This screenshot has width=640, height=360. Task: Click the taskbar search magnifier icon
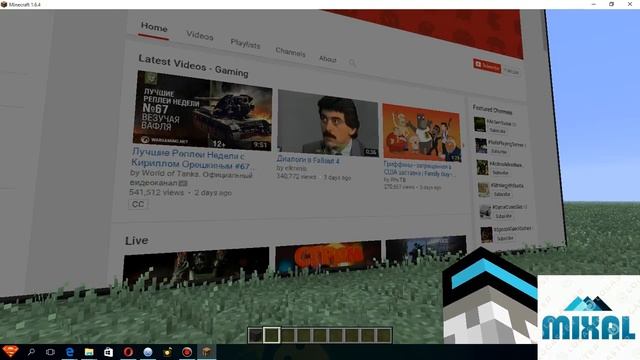point(31,351)
